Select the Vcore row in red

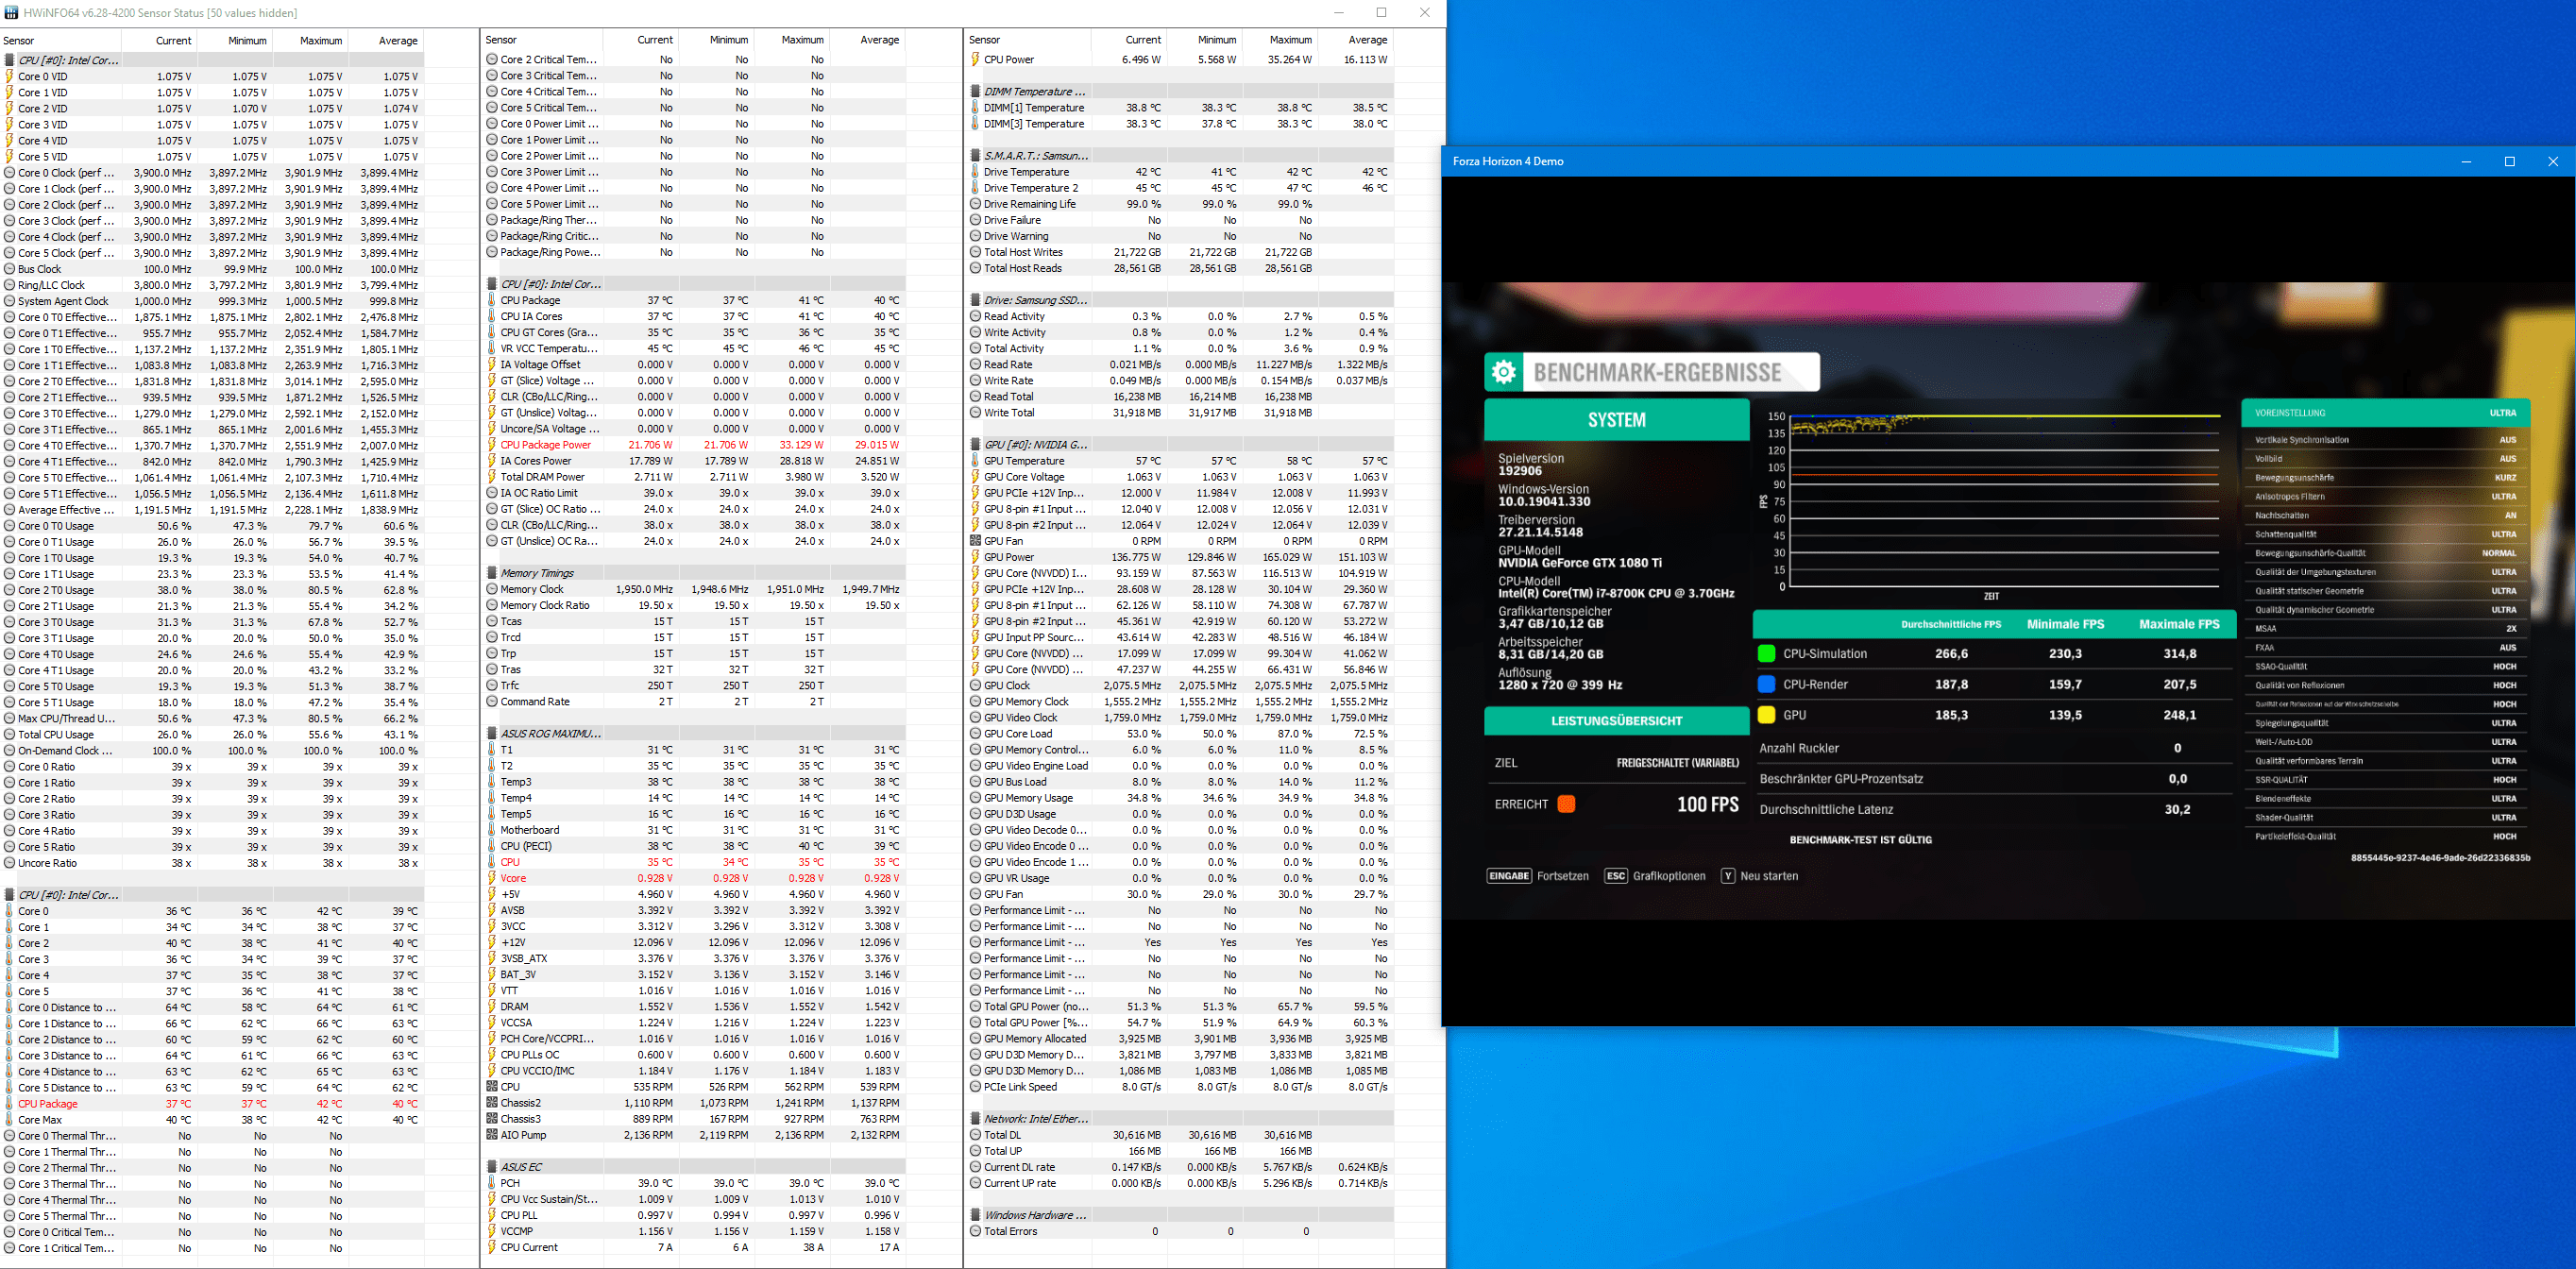click(694, 878)
